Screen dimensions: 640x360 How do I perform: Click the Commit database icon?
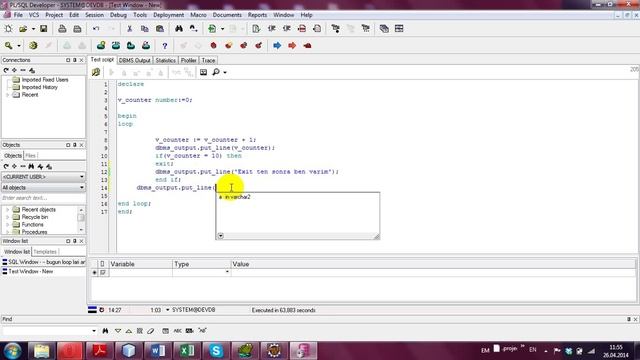[x=101, y=45]
